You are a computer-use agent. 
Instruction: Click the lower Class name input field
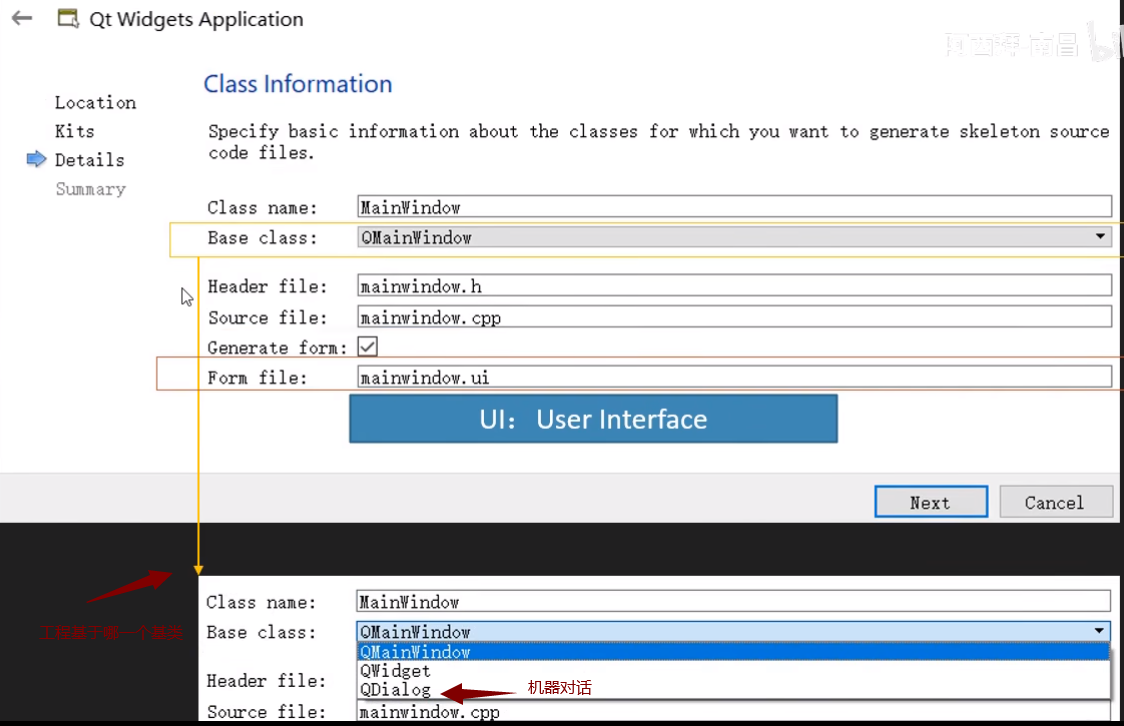coord(732,602)
